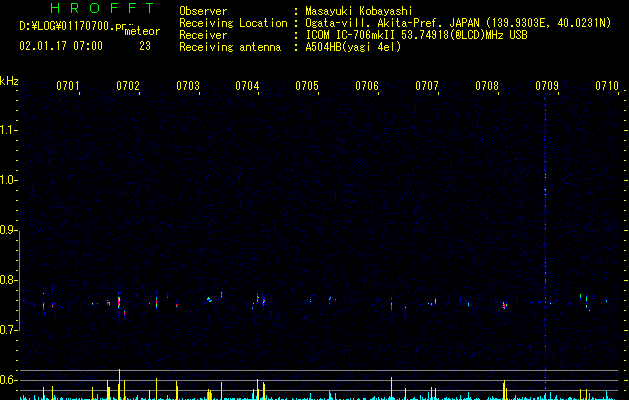The width and height of the screenshot is (629, 400).
Task: Select the antenna value A504HB(yagi 4el)
Action: (353, 47)
